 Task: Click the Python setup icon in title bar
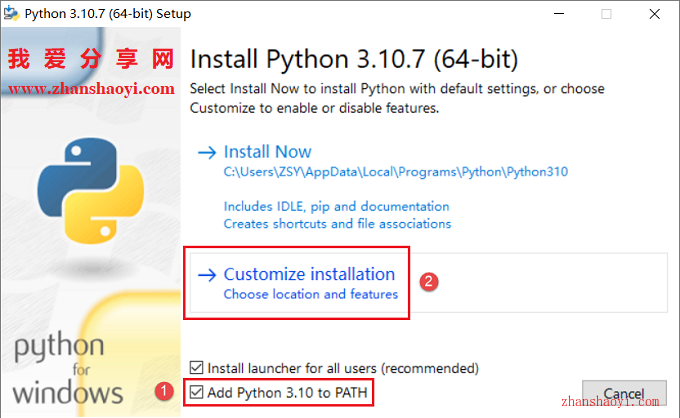click(x=11, y=13)
